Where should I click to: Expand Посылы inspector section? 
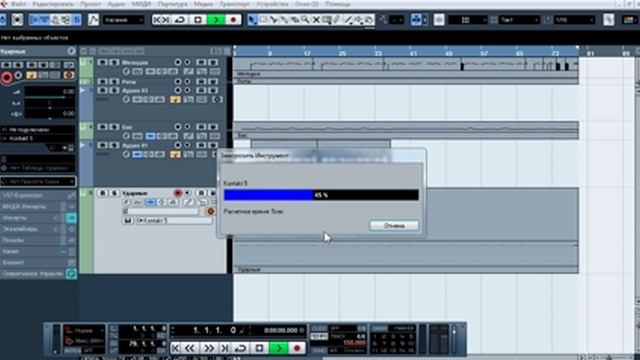tap(38, 240)
